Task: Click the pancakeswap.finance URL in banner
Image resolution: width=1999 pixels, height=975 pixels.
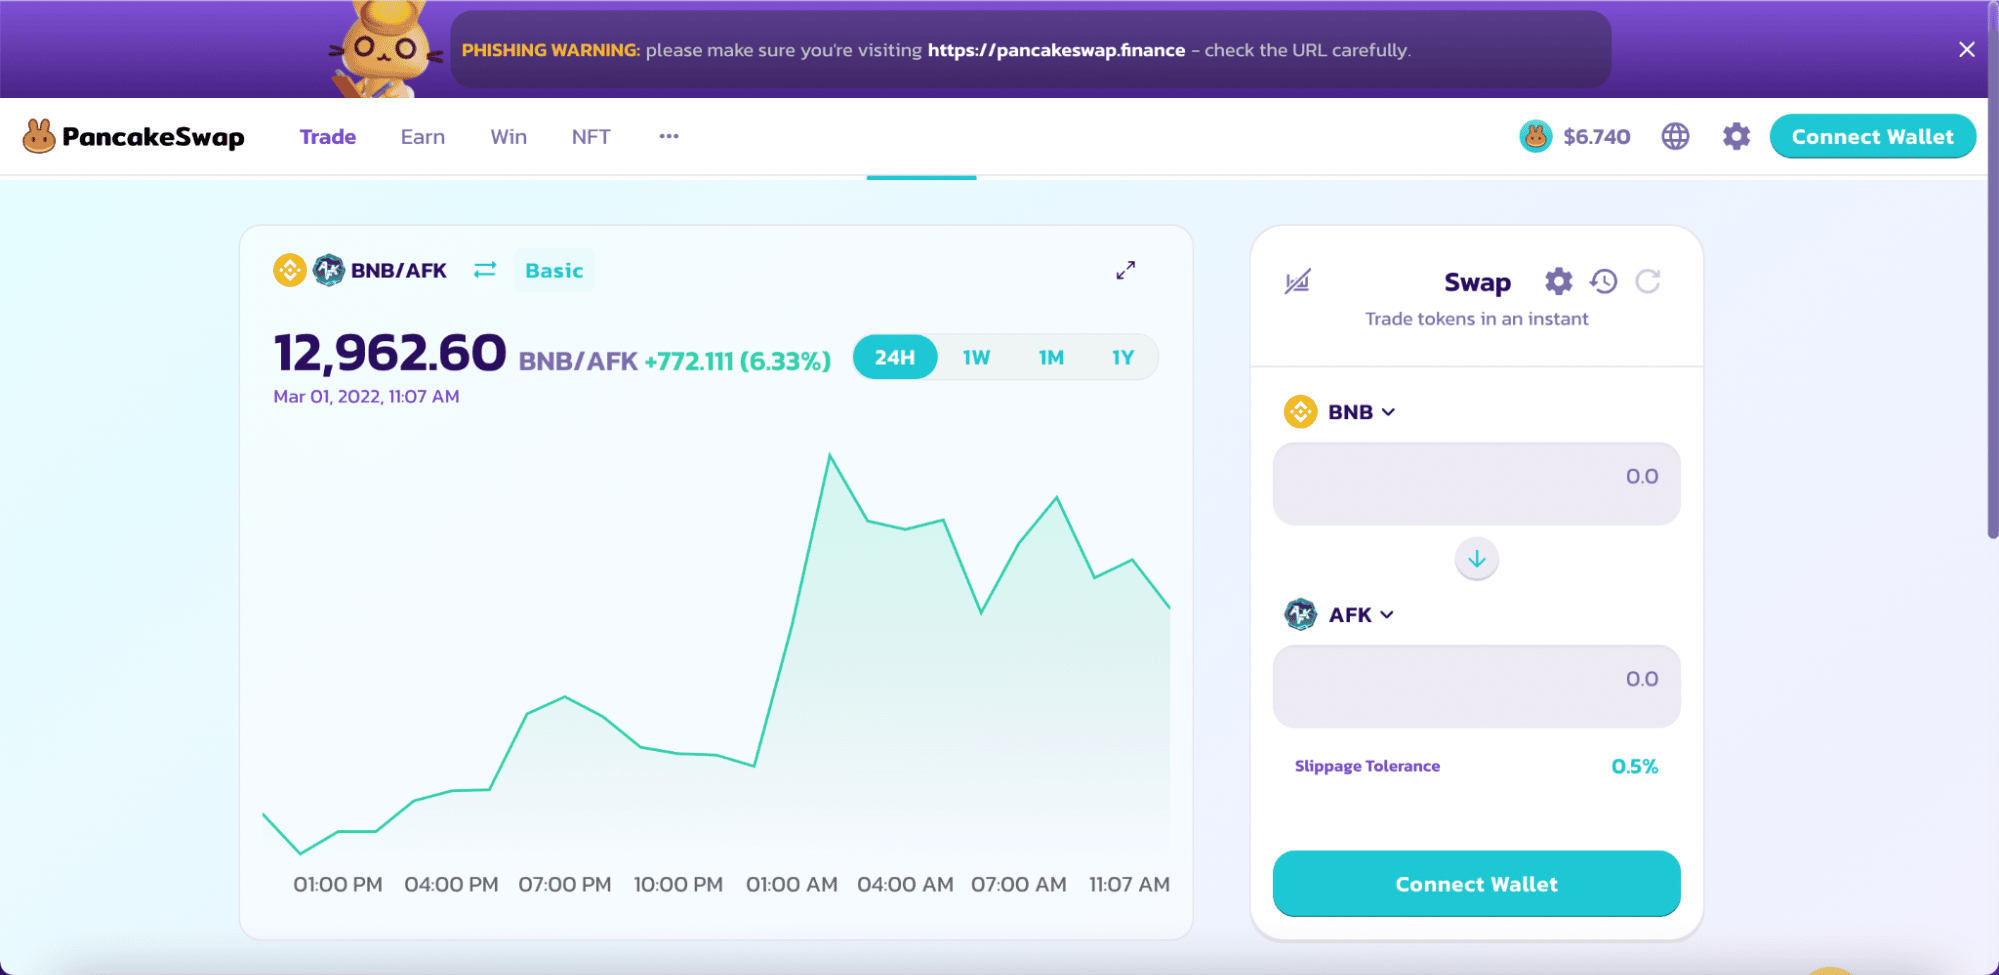Action: pos(1056,50)
